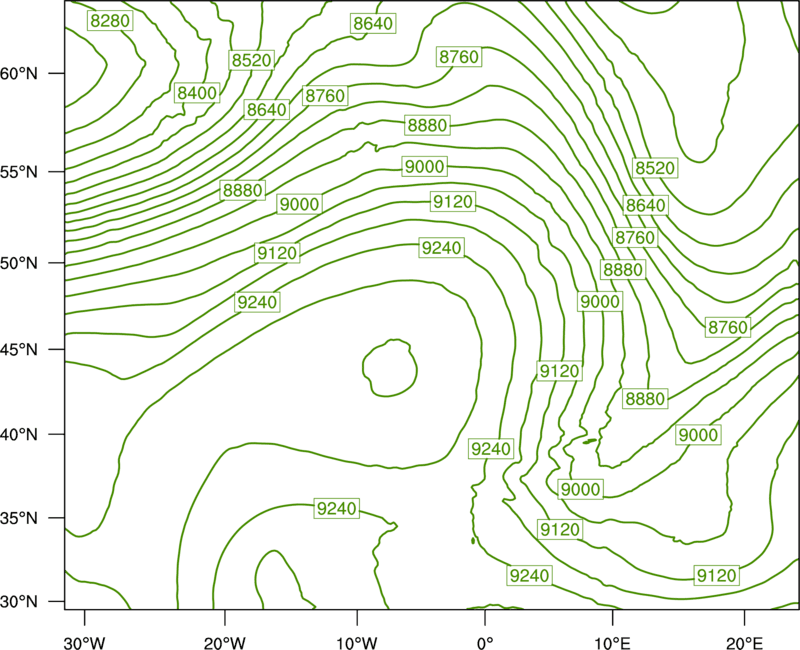Pick the 10°W longitude tick label
The width and height of the screenshot is (800, 650).
tap(357, 643)
